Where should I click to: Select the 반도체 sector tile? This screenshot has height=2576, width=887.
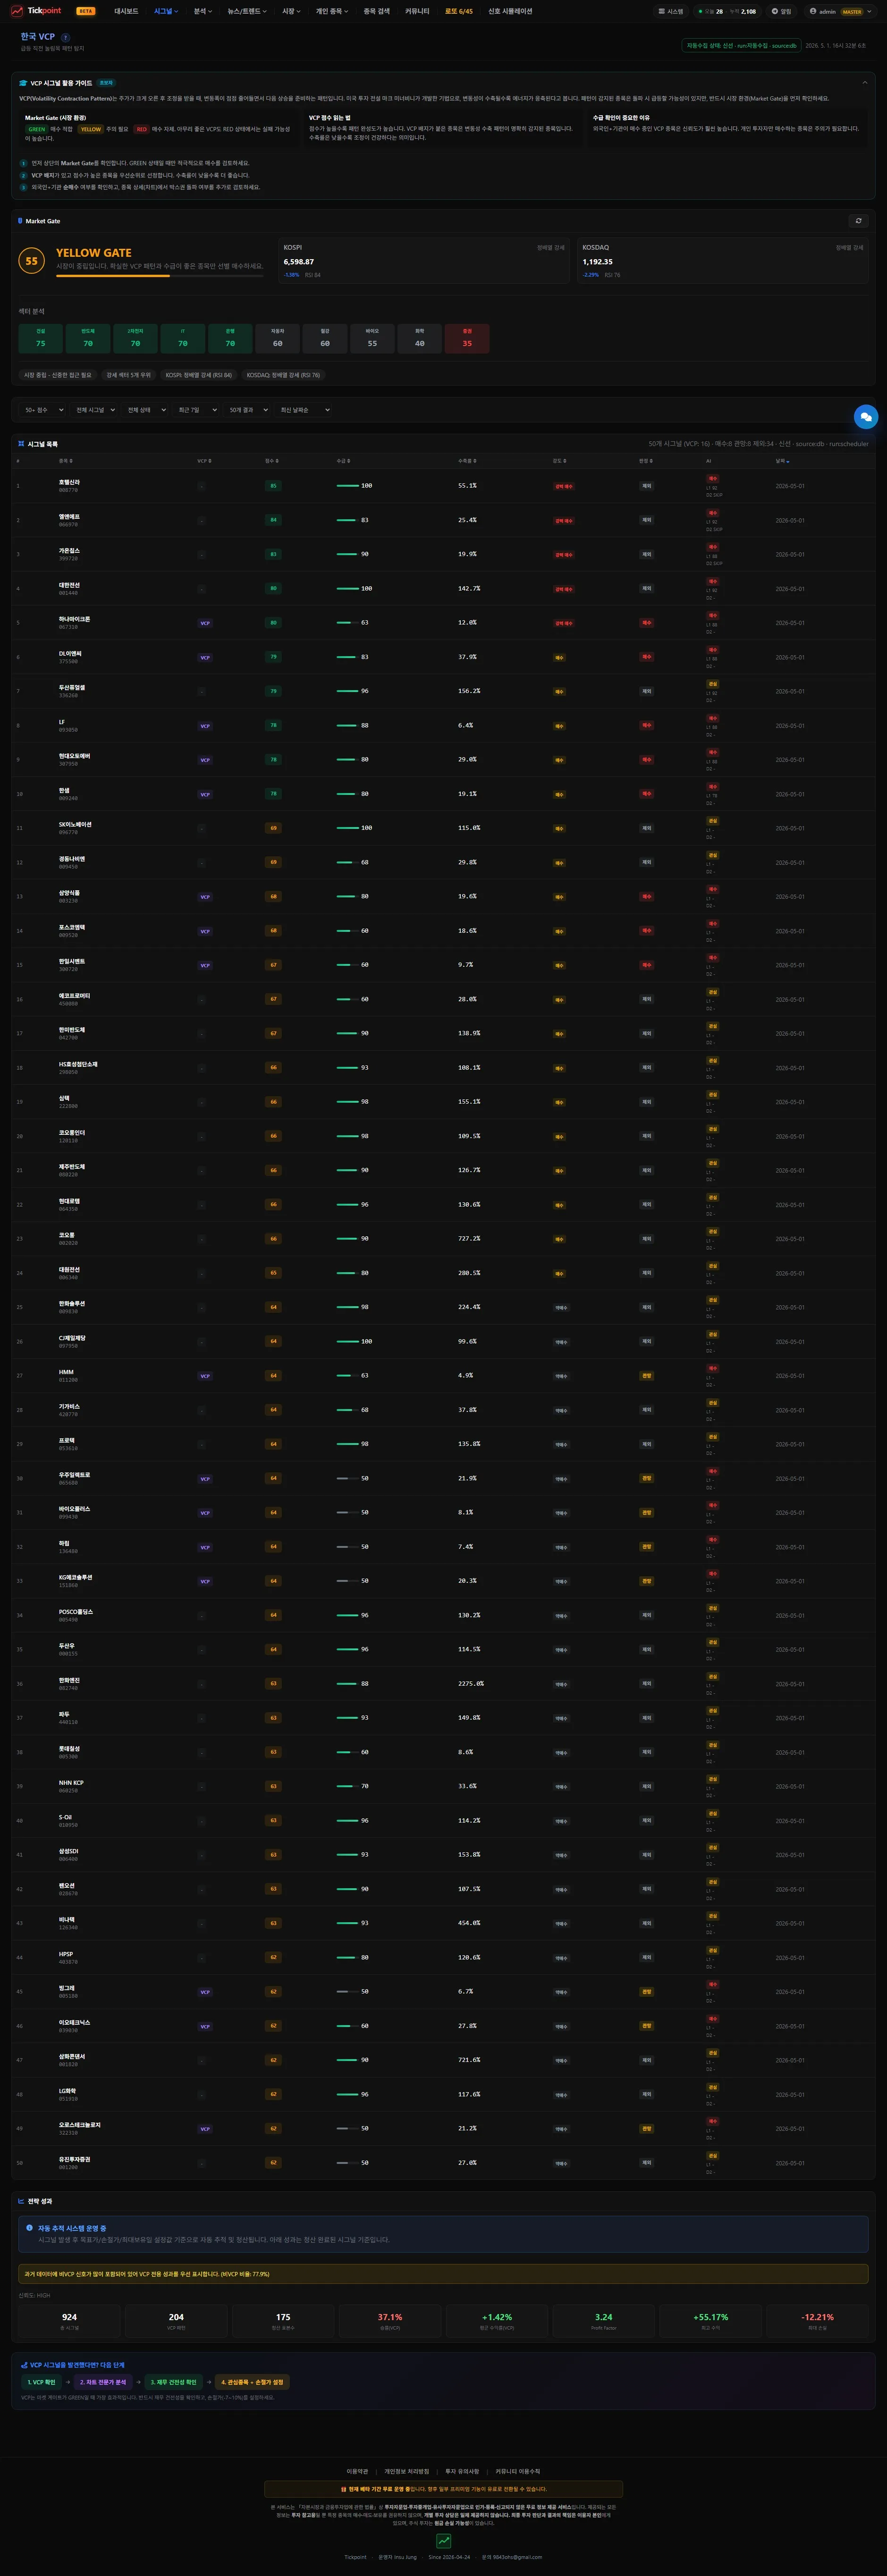click(88, 338)
